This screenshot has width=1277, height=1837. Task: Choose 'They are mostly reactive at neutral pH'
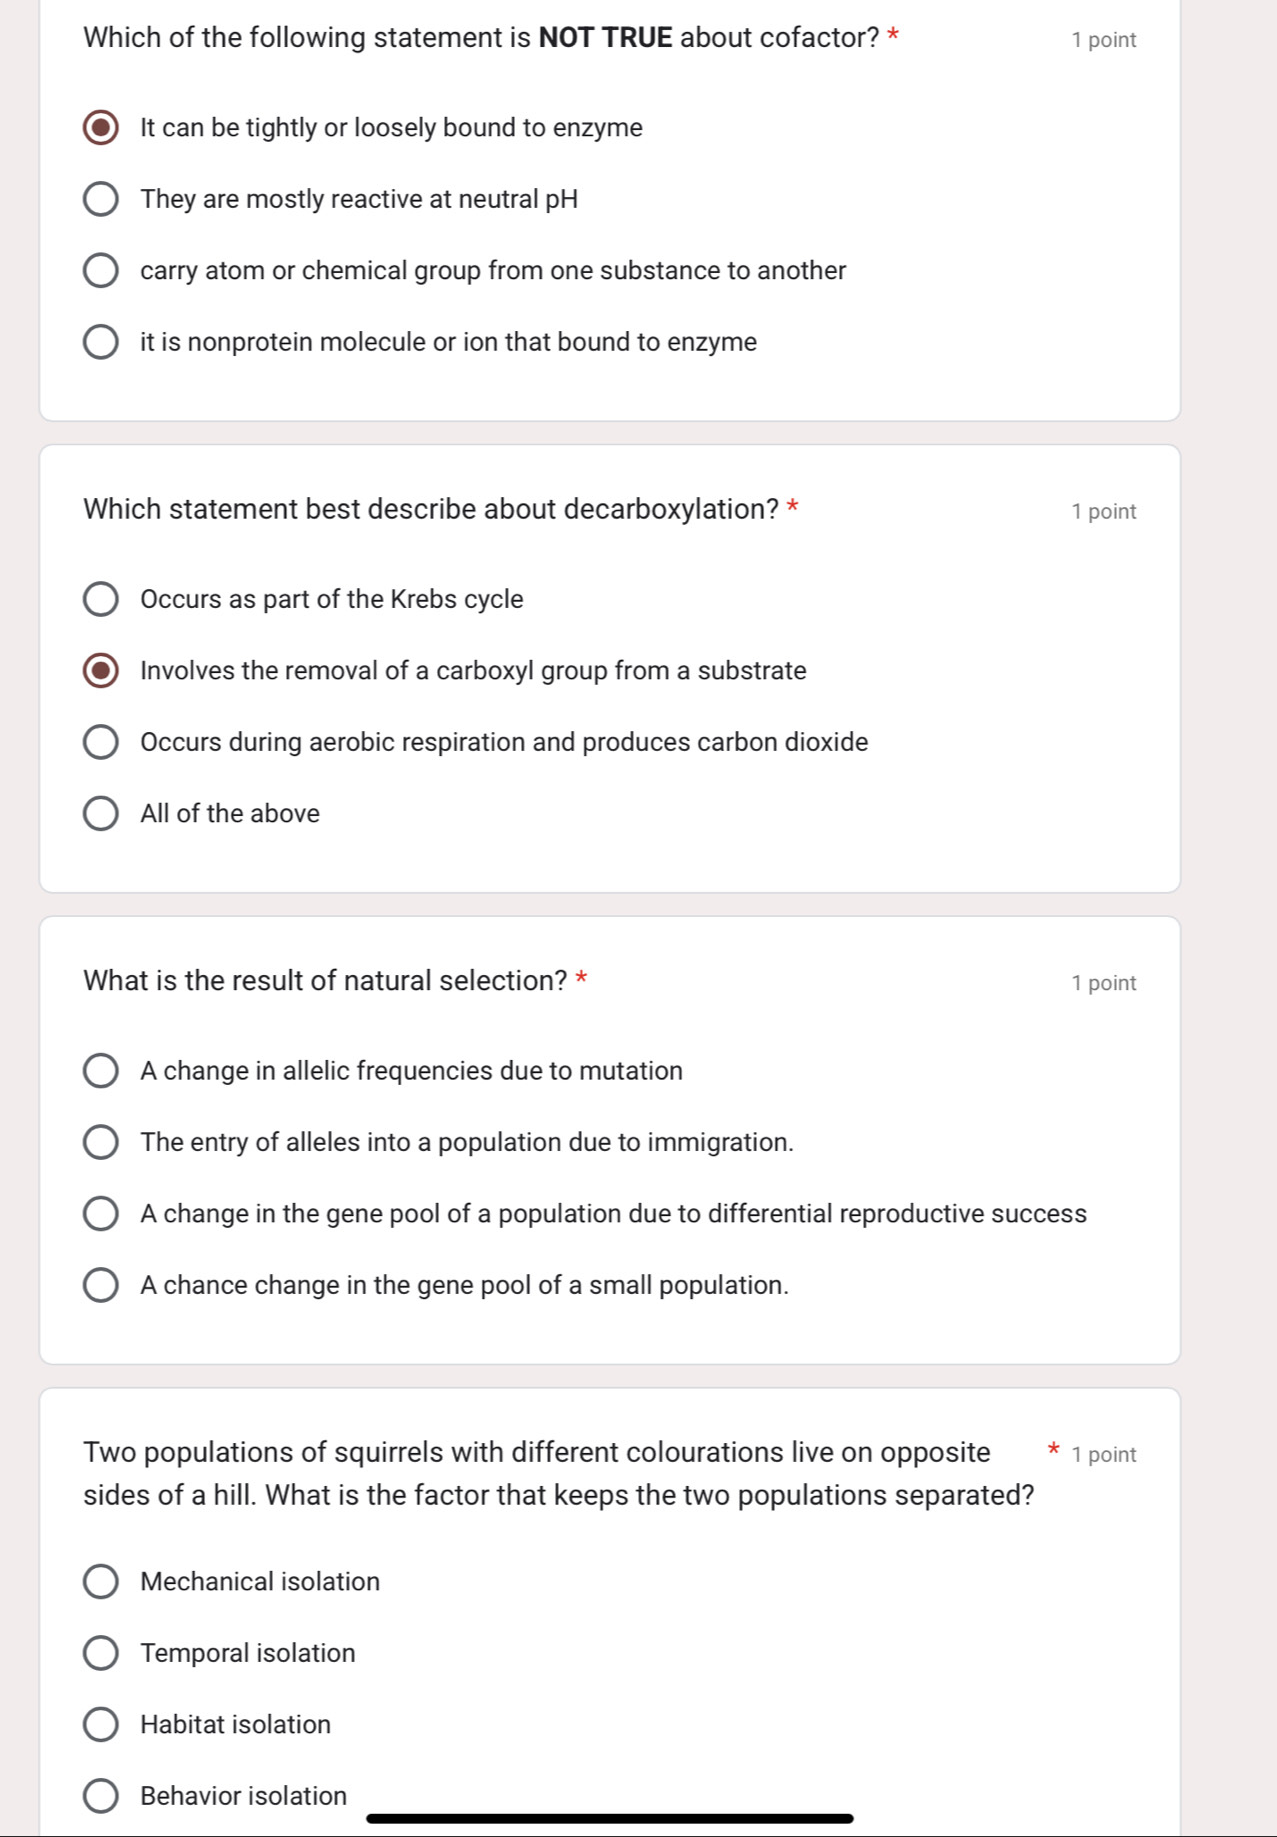click(100, 199)
